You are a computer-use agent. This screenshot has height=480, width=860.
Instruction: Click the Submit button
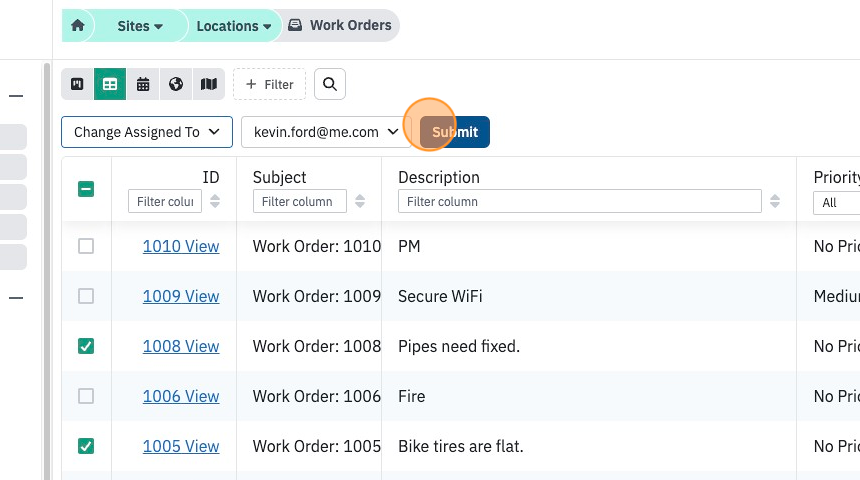tap(455, 132)
